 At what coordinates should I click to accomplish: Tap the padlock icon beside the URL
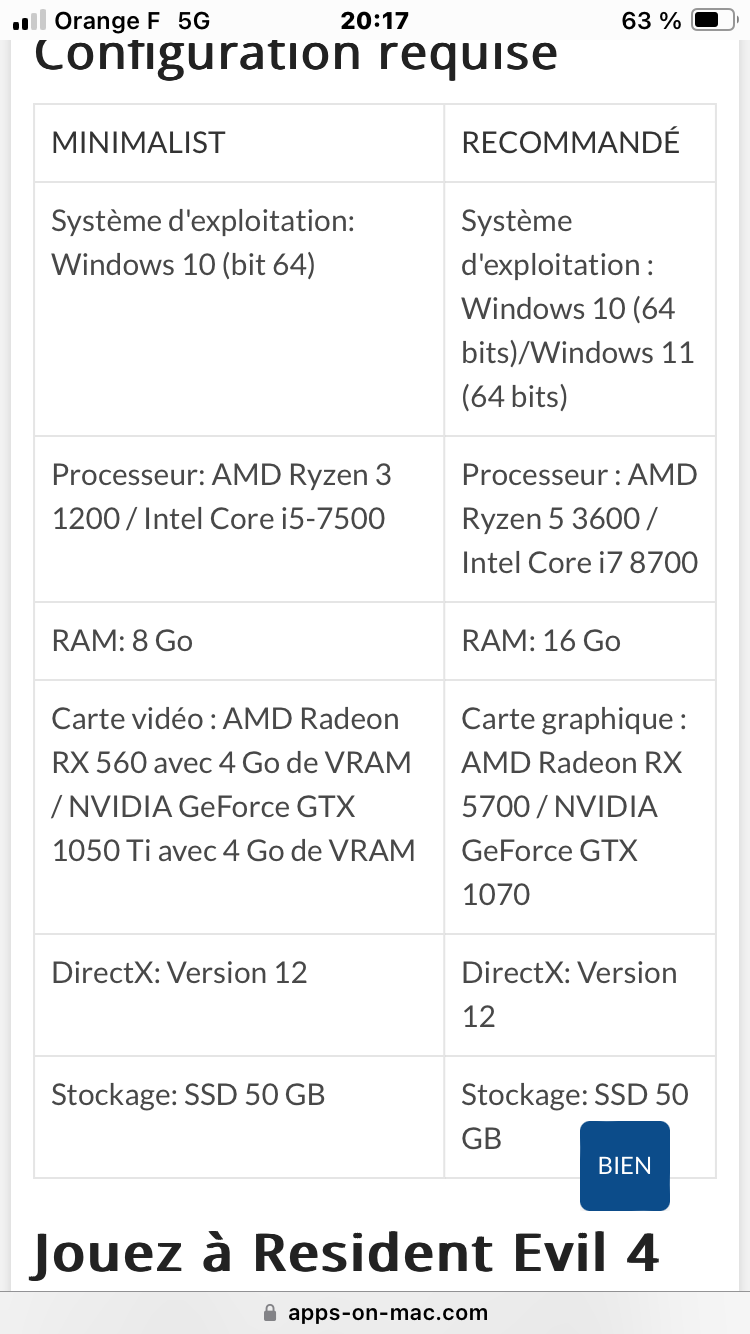point(268,1313)
